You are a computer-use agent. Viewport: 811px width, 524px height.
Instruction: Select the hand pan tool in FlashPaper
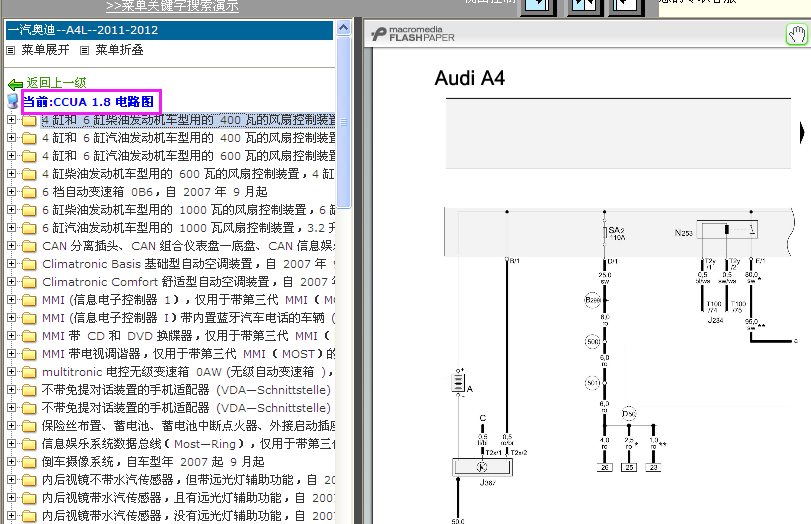click(x=797, y=35)
